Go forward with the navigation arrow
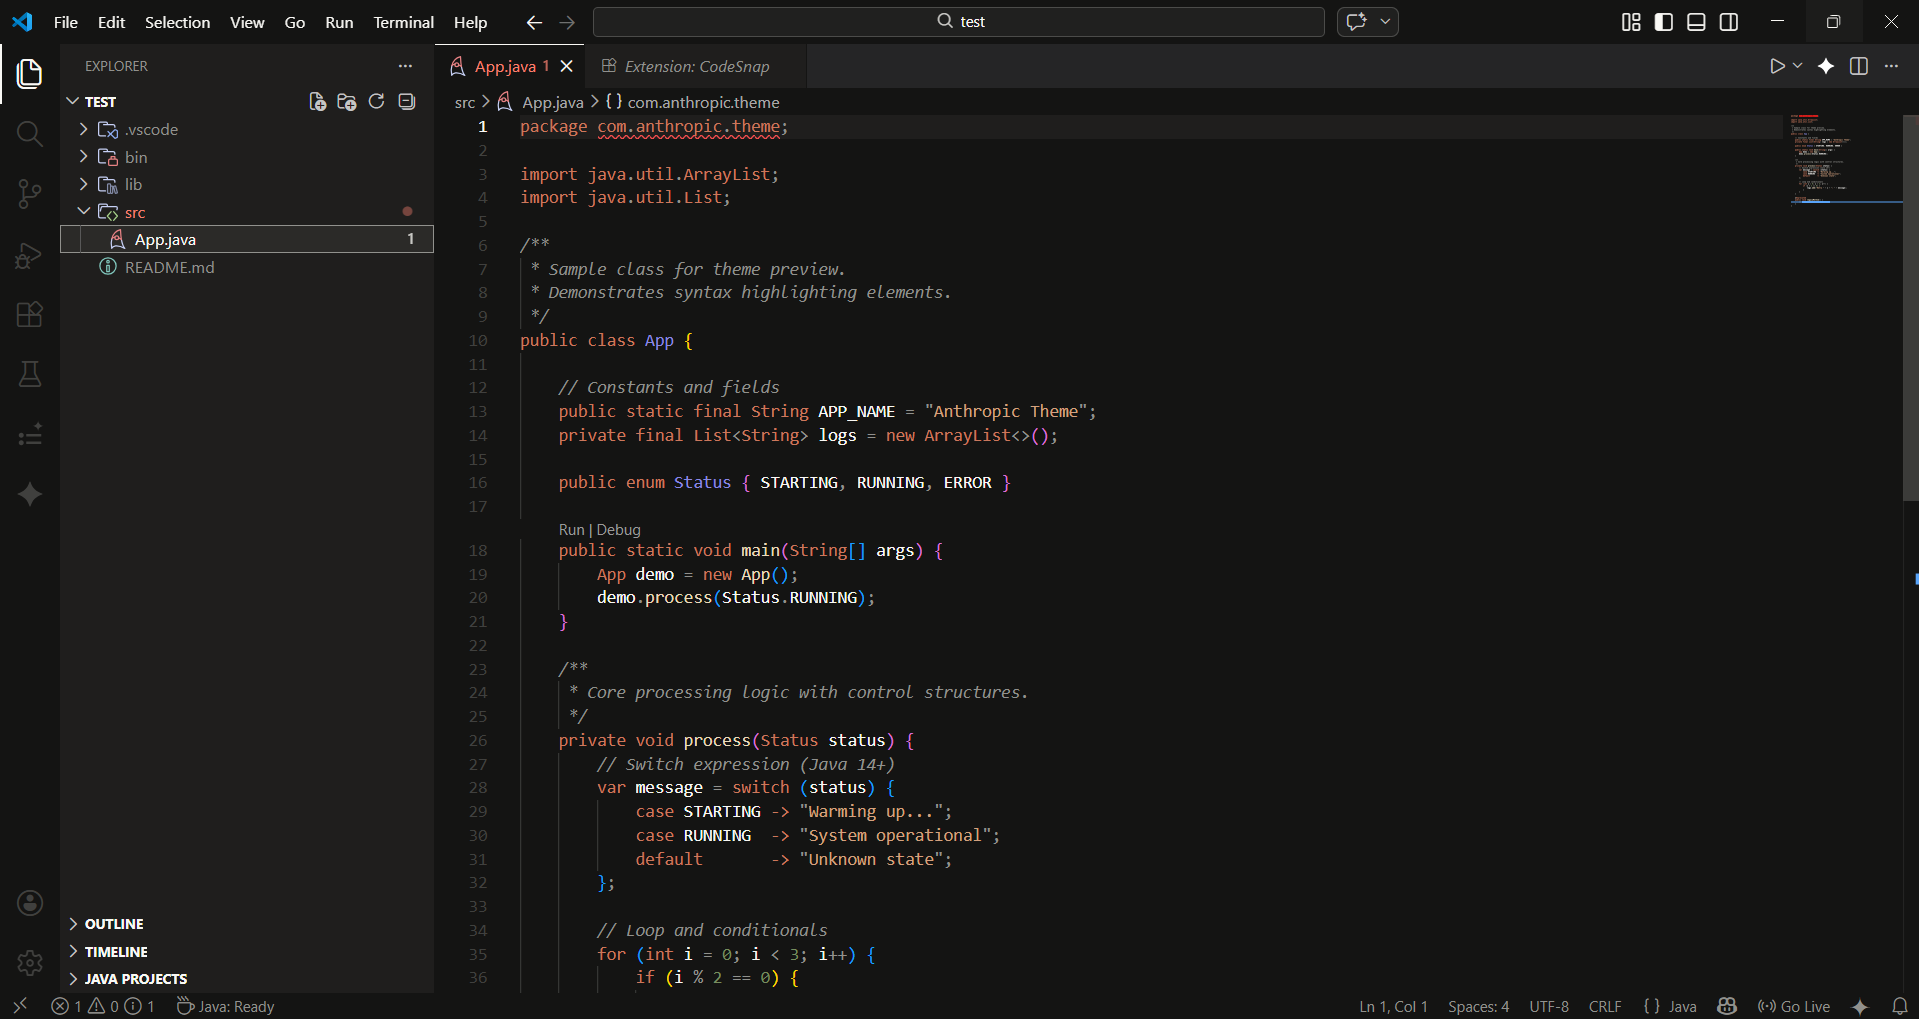 coord(567,22)
